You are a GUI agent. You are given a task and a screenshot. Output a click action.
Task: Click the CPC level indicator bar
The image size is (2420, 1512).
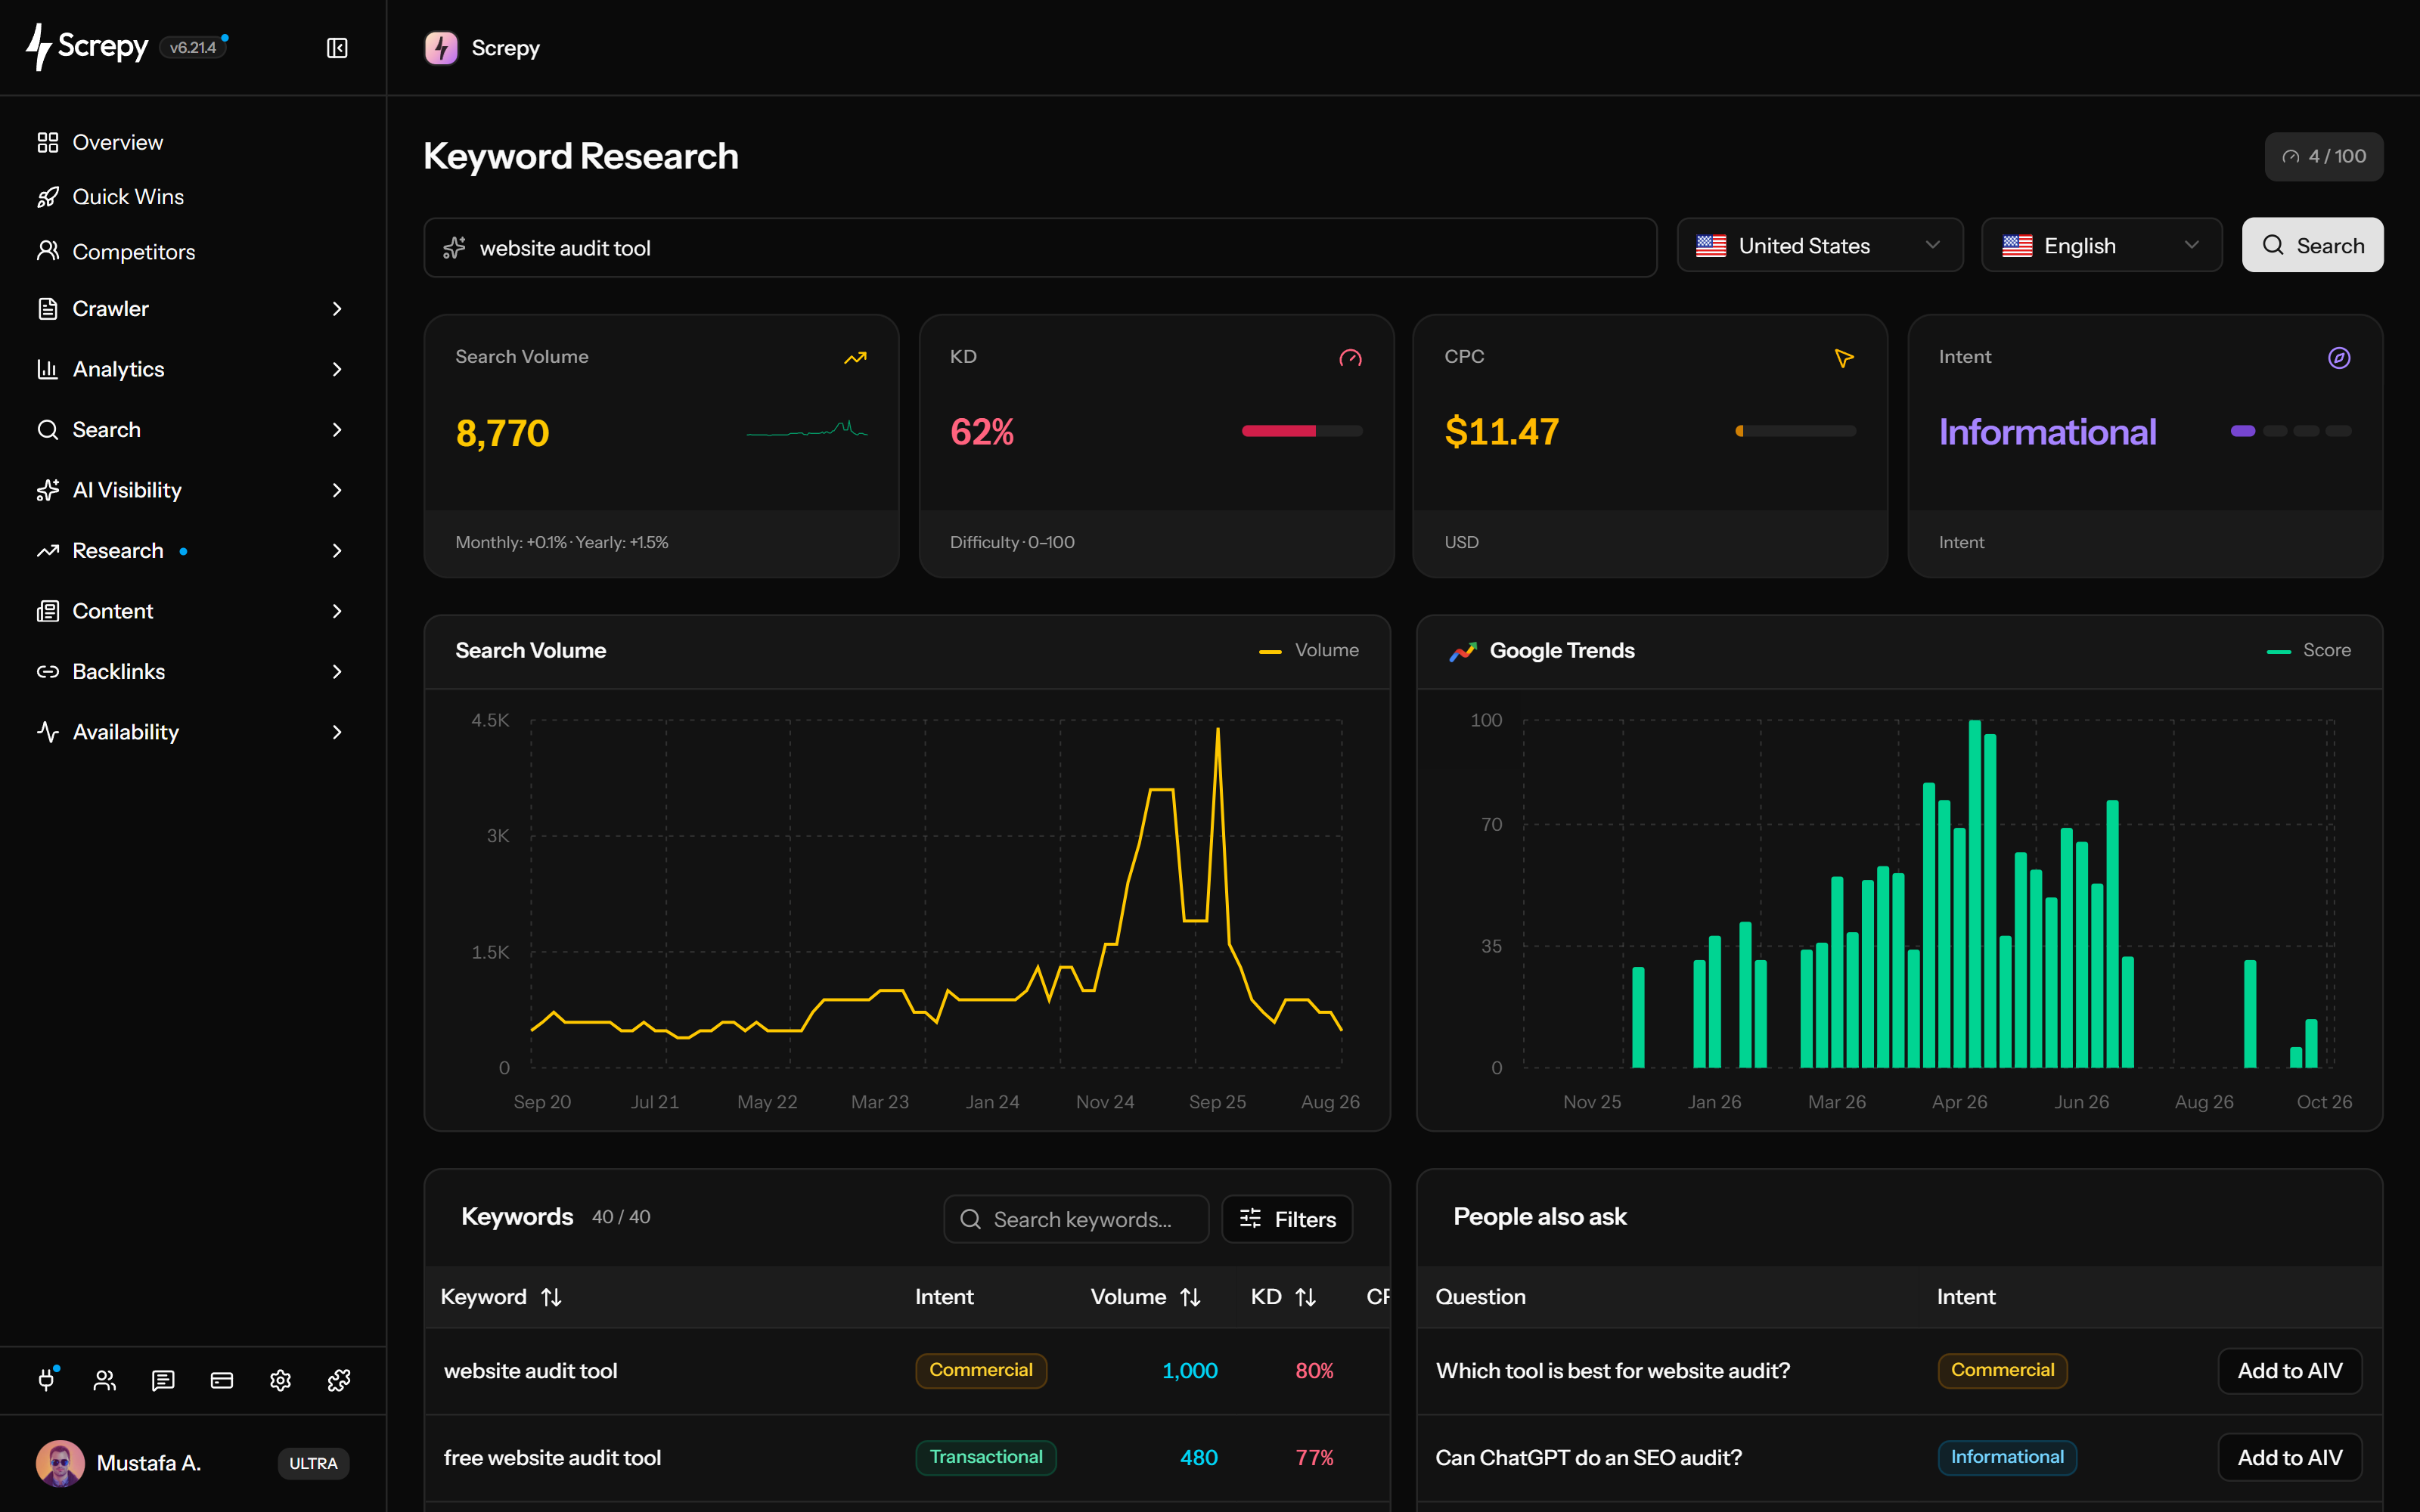coord(1796,431)
